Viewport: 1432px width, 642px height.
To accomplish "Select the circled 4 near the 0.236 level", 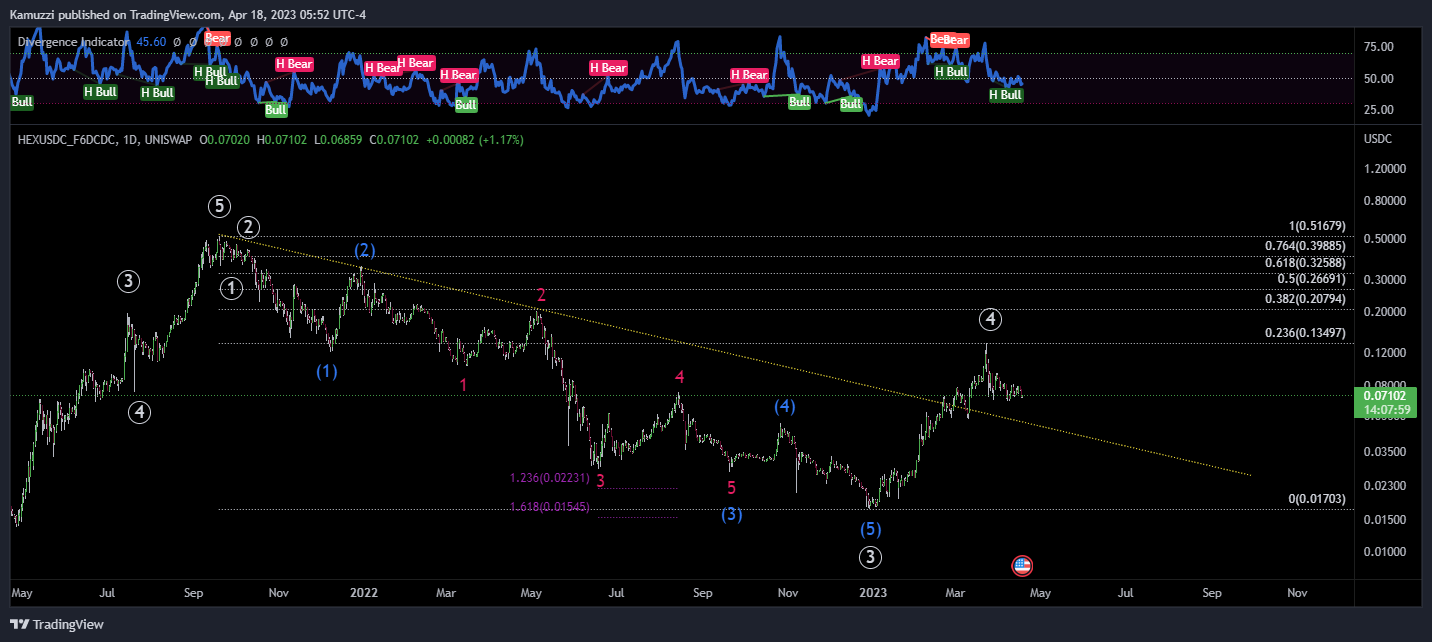I will (989, 320).
